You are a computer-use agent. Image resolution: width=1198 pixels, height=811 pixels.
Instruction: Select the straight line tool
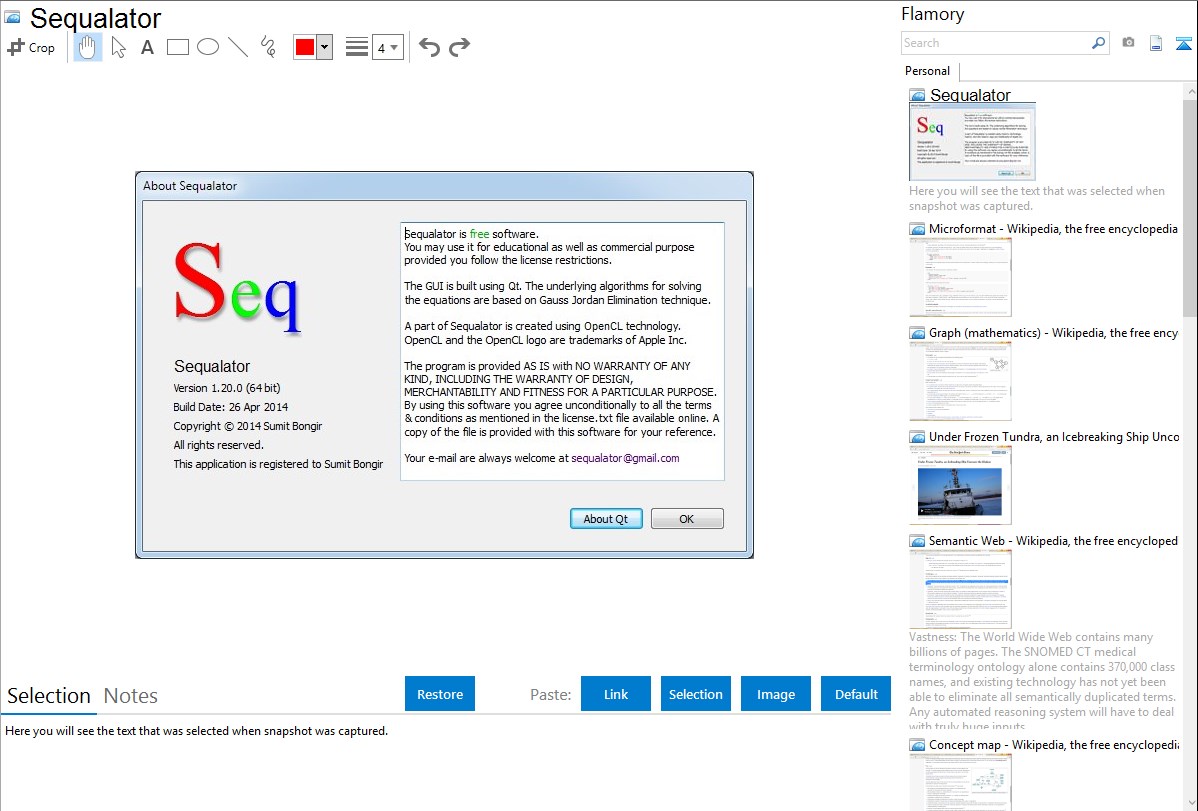[238, 47]
